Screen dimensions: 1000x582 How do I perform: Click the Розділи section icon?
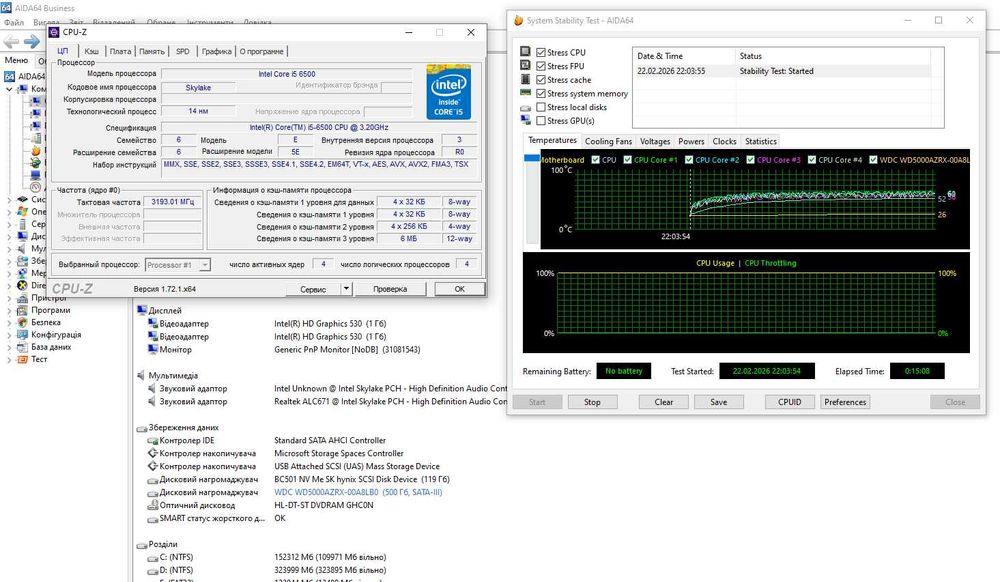coord(142,544)
